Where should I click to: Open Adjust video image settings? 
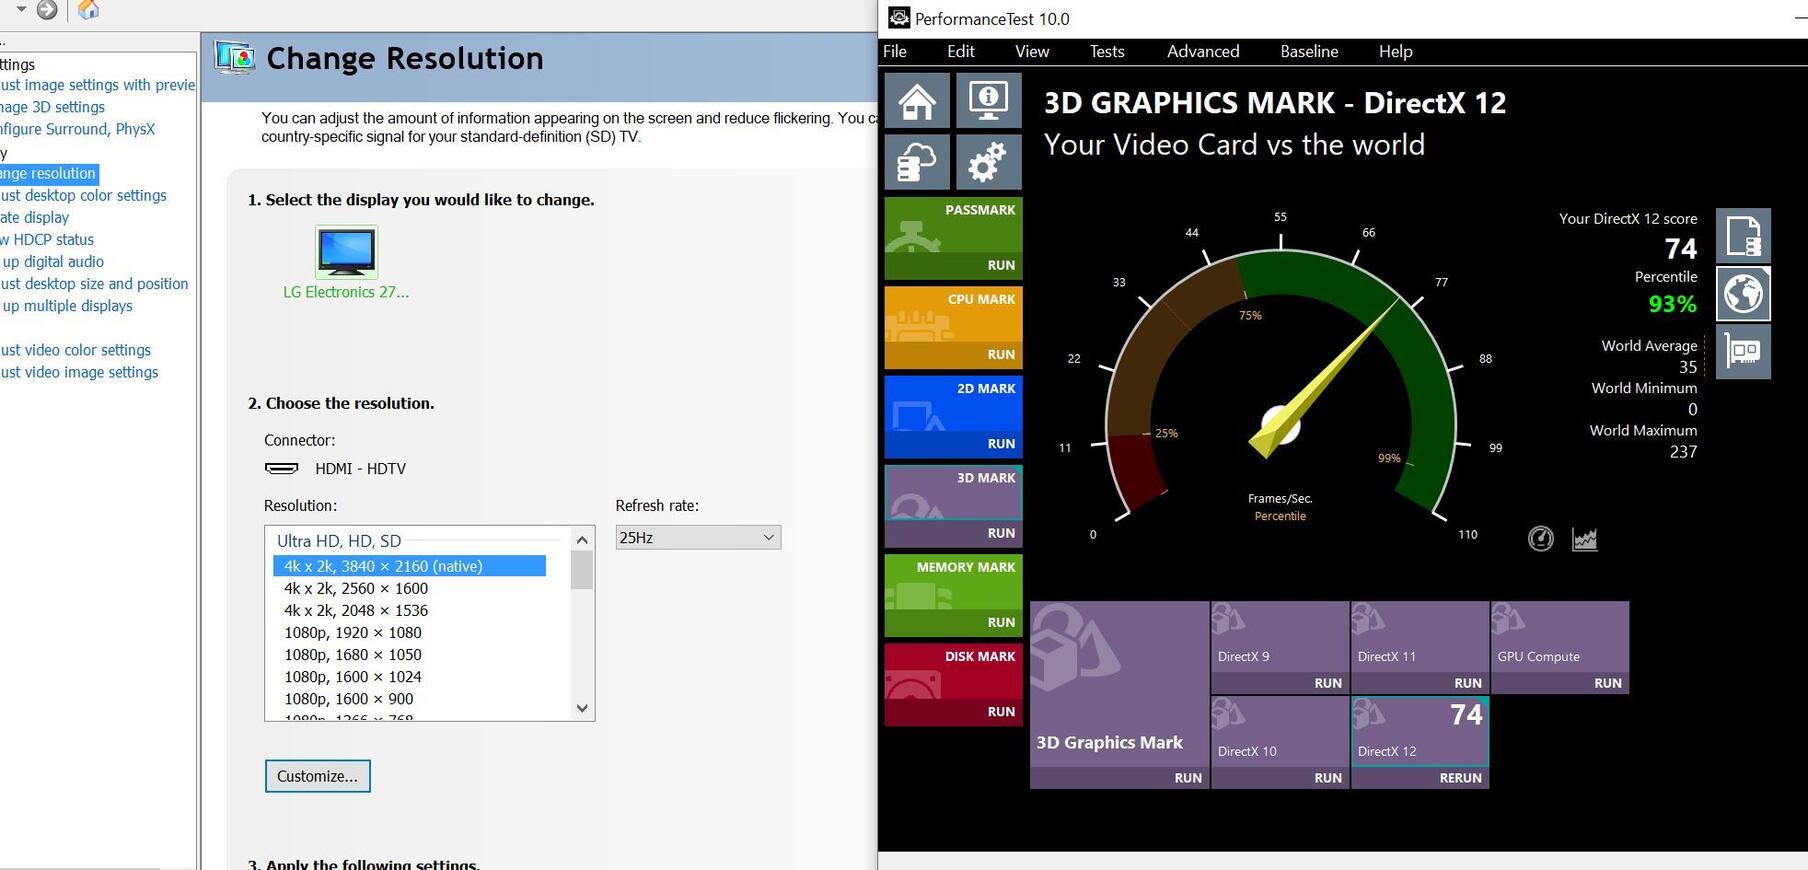(x=79, y=372)
